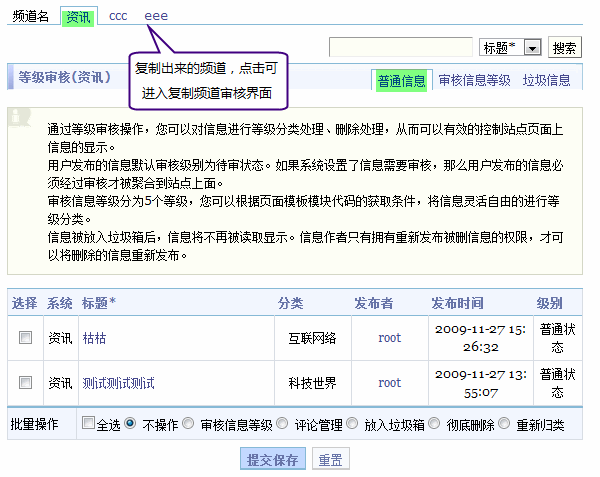Screen dimensions: 600x477
Task: Select the 不操作 radio option
Action: coord(131,424)
